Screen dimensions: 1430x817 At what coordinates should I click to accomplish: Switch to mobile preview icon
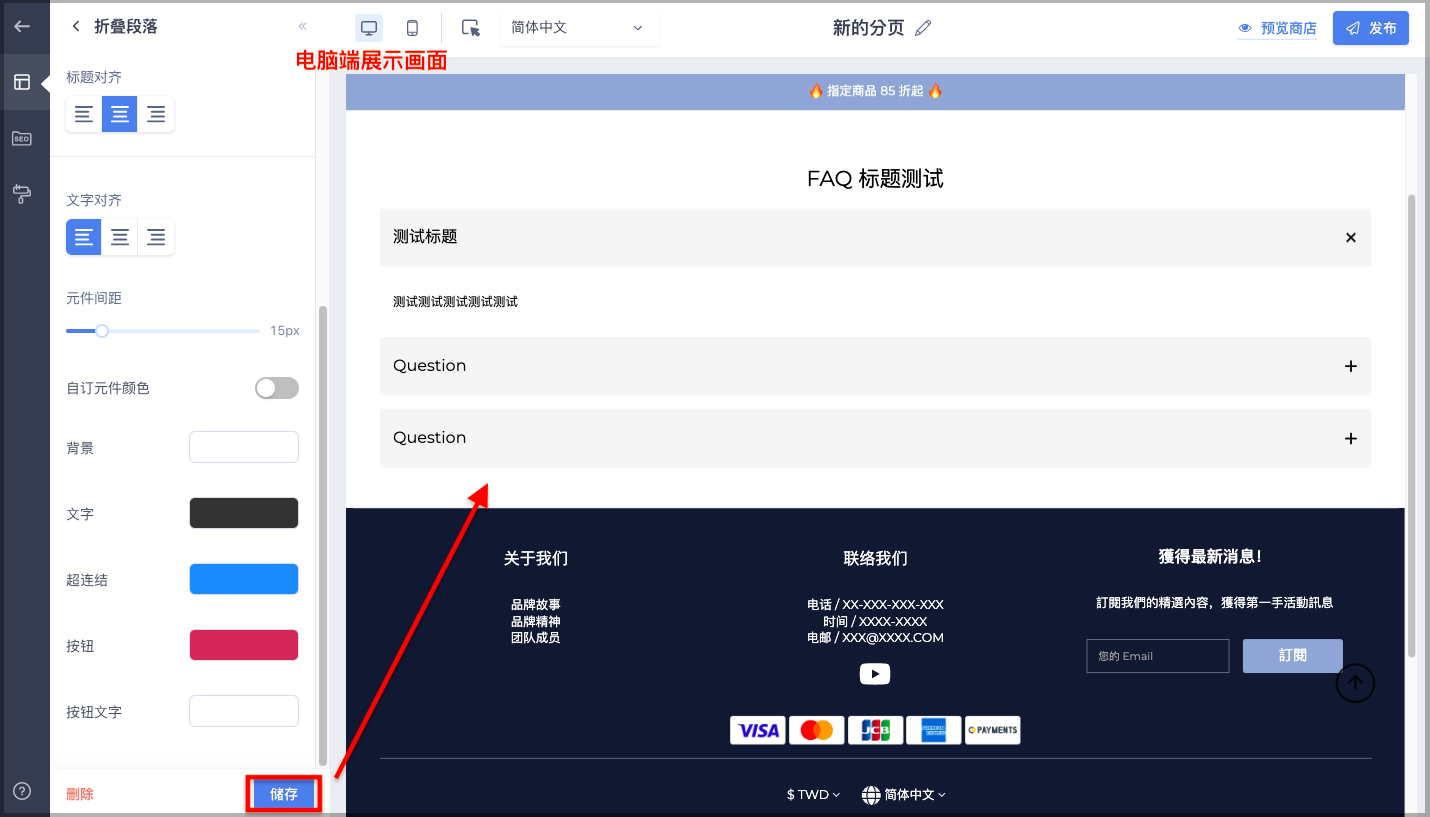(412, 28)
